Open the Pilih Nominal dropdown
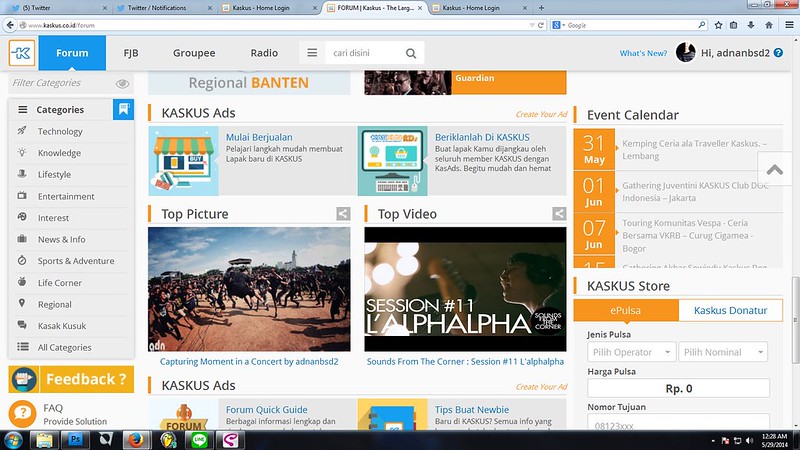Image resolution: width=800 pixels, height=450 pixels. (x=723, y=352)
